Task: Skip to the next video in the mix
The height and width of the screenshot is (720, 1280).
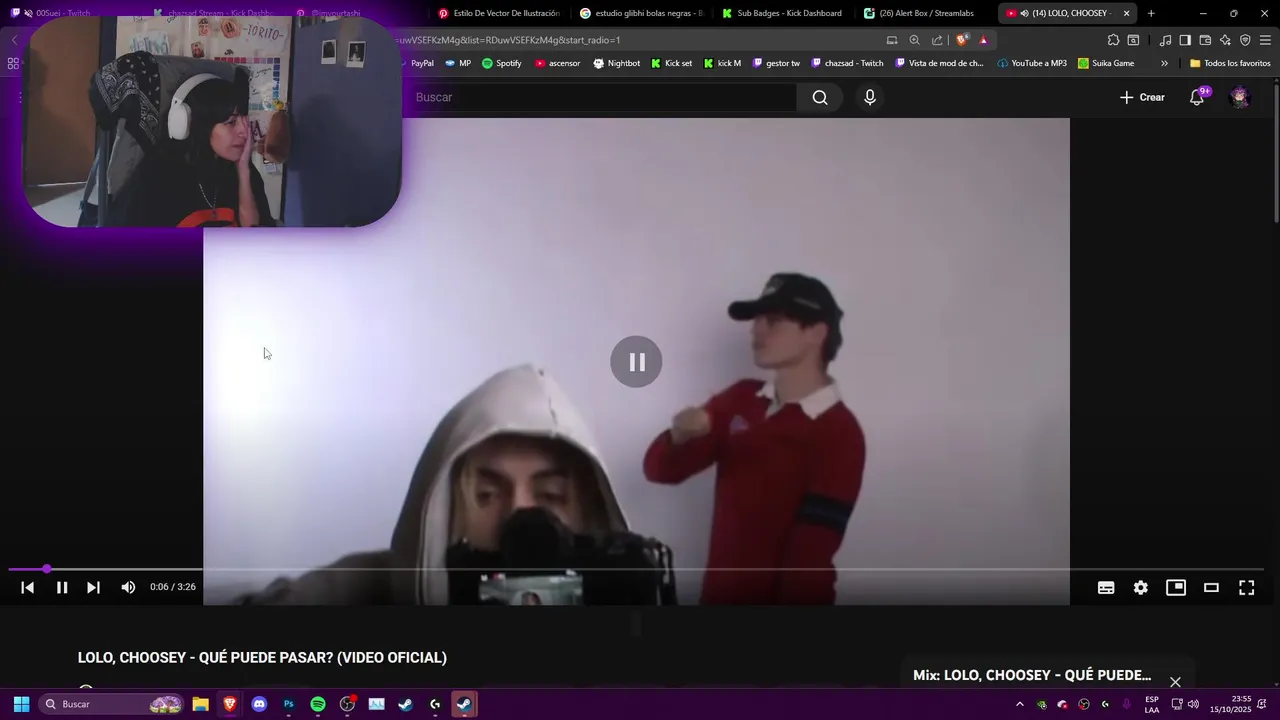Action: 93,588
